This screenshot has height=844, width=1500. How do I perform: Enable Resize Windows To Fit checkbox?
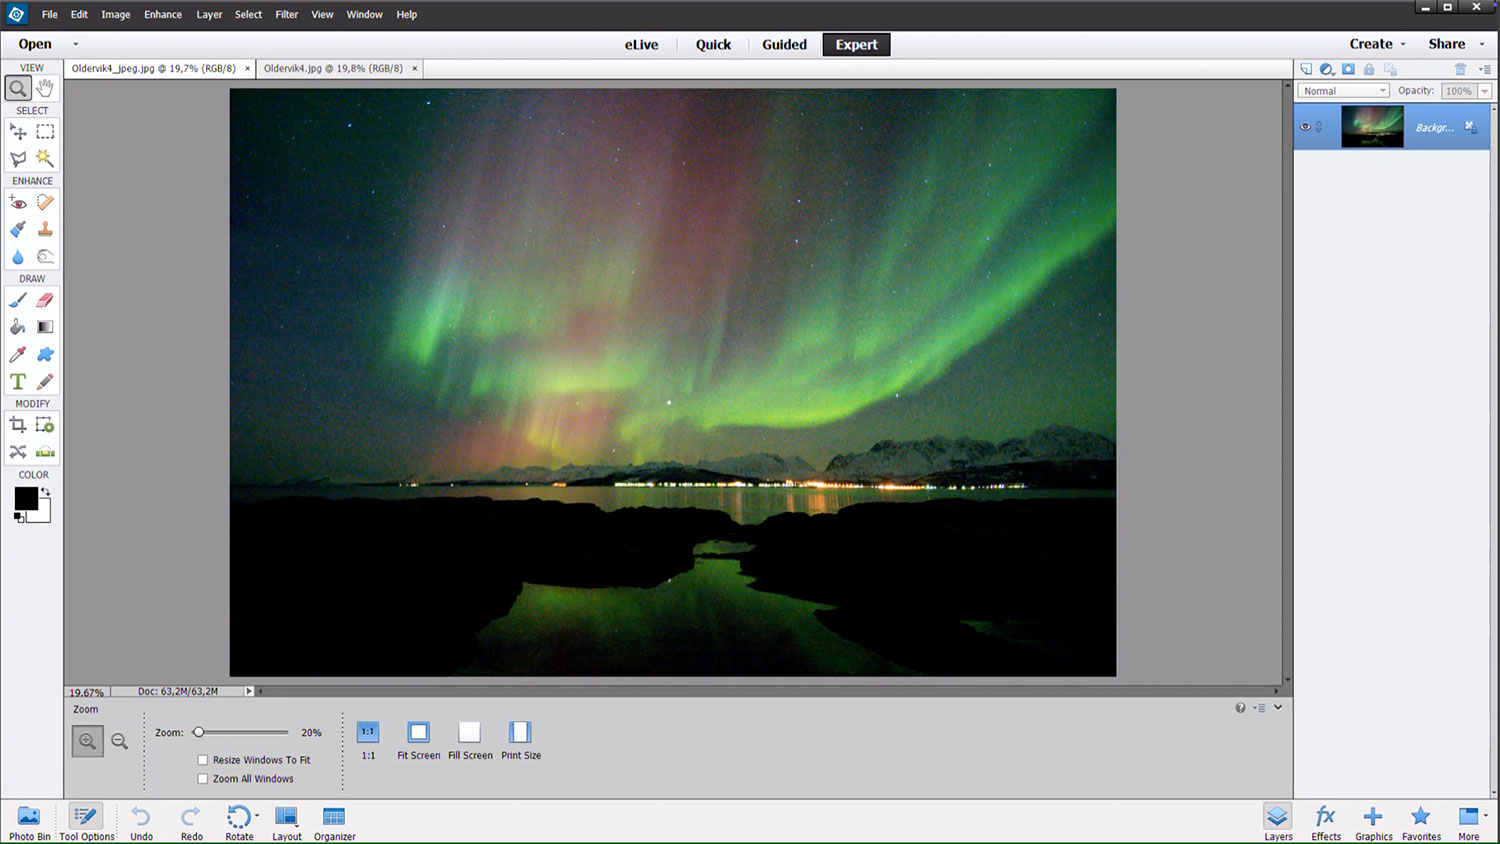[203, 760]
